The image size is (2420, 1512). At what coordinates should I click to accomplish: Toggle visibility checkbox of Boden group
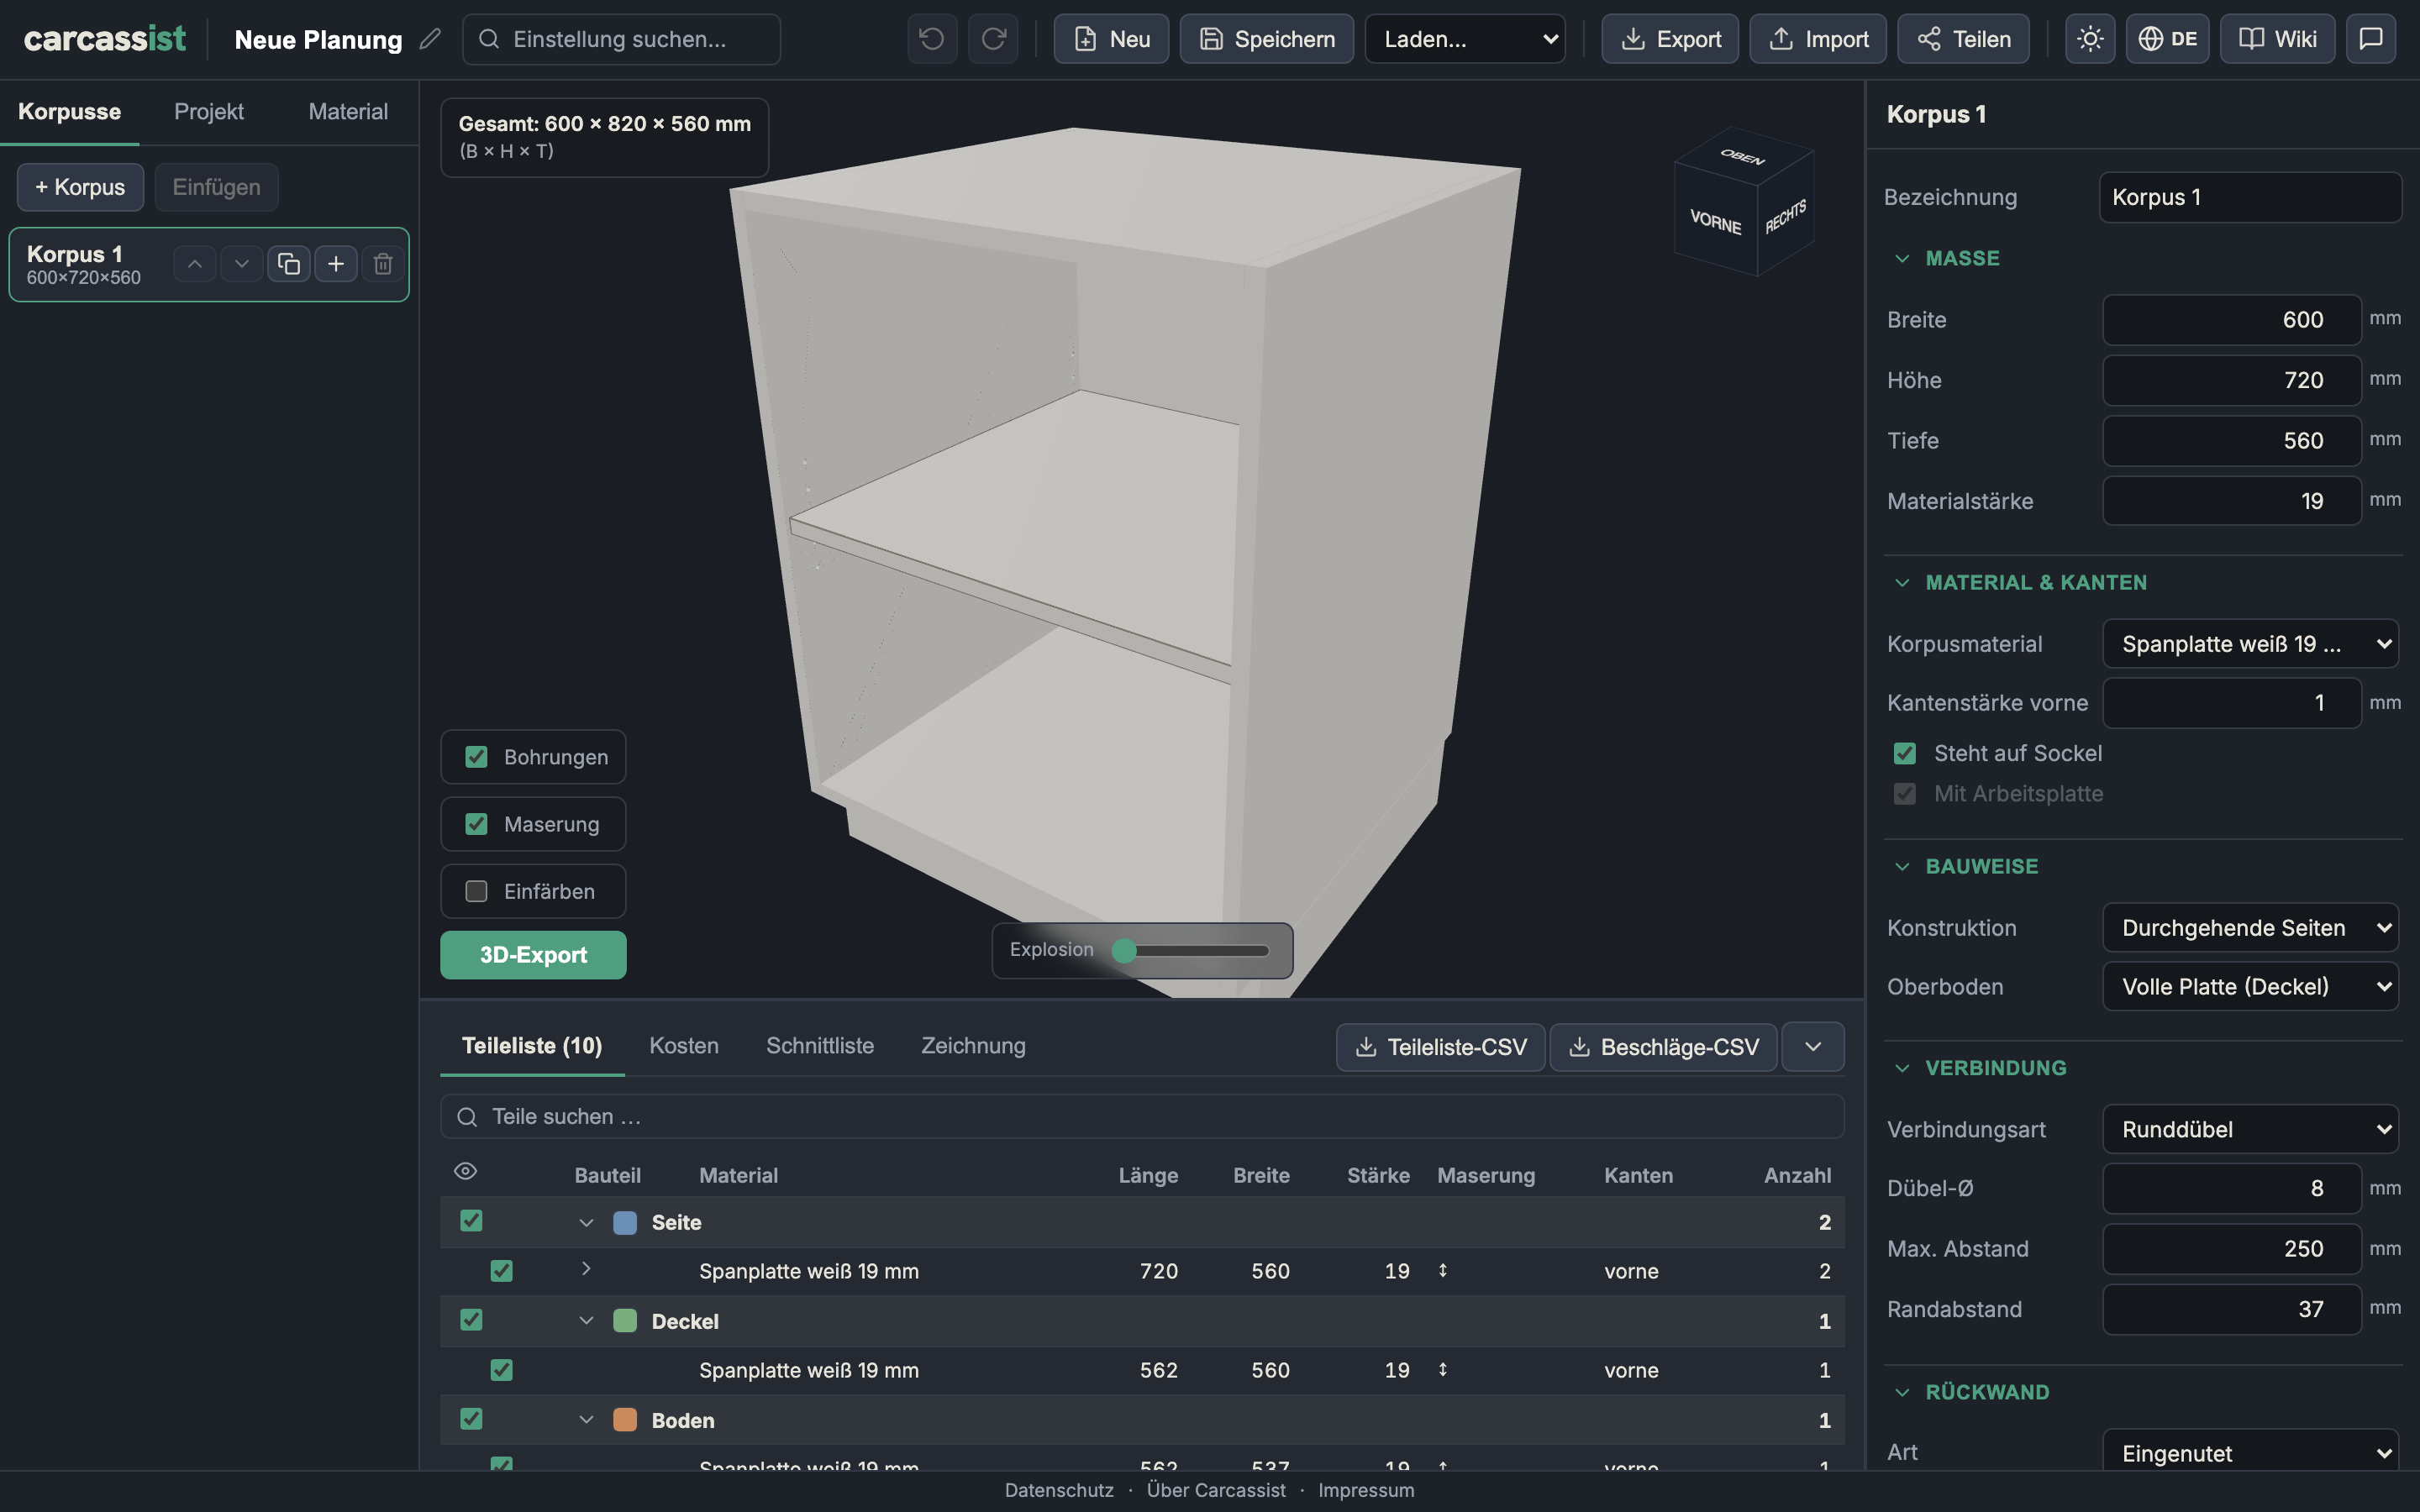tap(471, 1419)
